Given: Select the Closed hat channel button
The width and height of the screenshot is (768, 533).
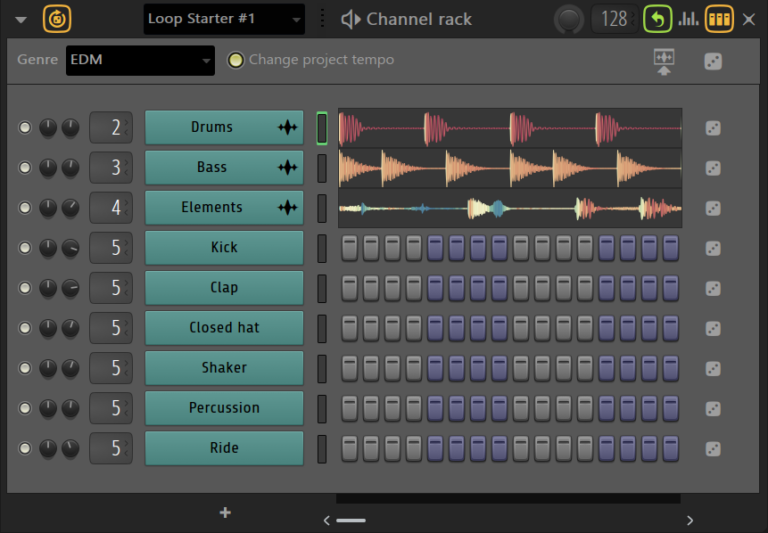Looking at the screenshot, I should point(224,328).
